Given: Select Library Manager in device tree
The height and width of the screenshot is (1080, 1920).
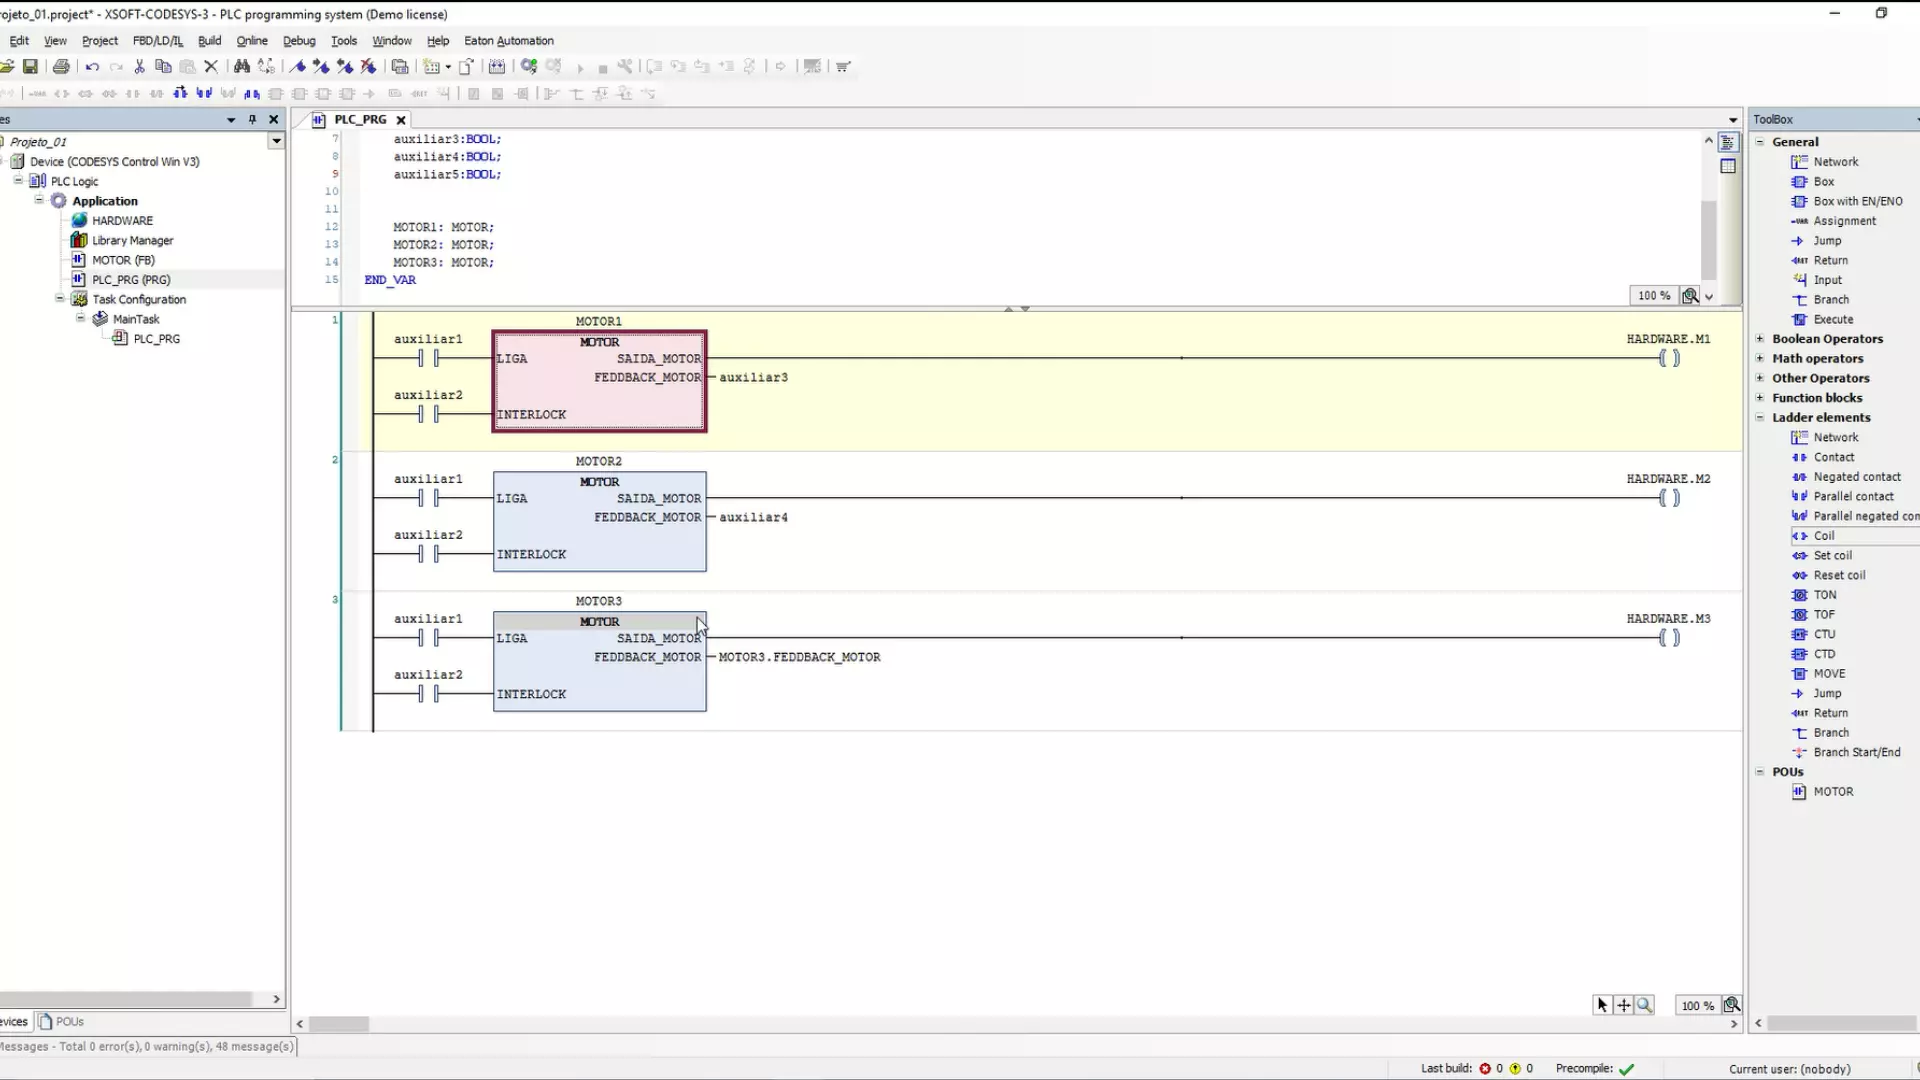Looking at the screenshot, I should [x=132, y=240].
